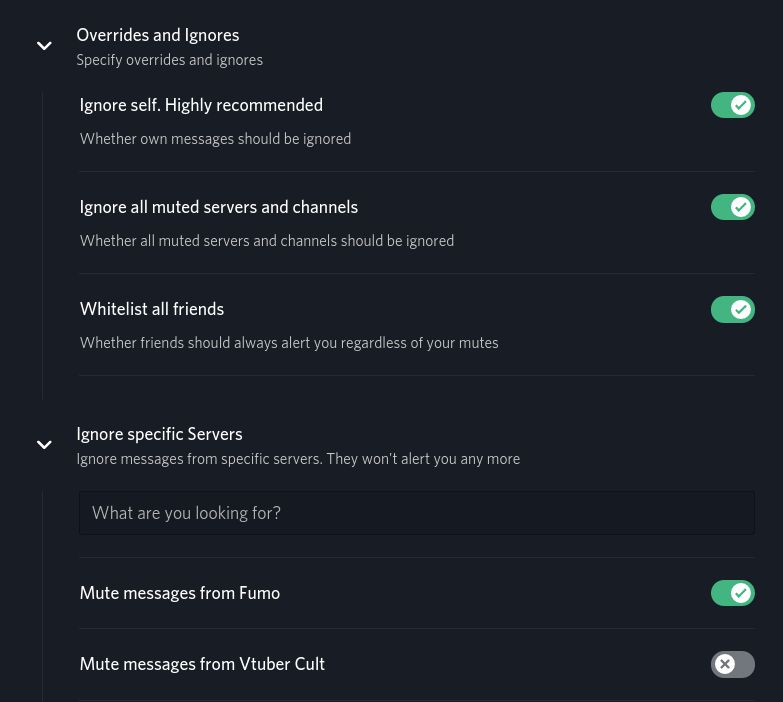Collapse the Ignore specific Servers chevron
Image resolution: width=783 pixels, height=702 pixels.
coord(44,445)
